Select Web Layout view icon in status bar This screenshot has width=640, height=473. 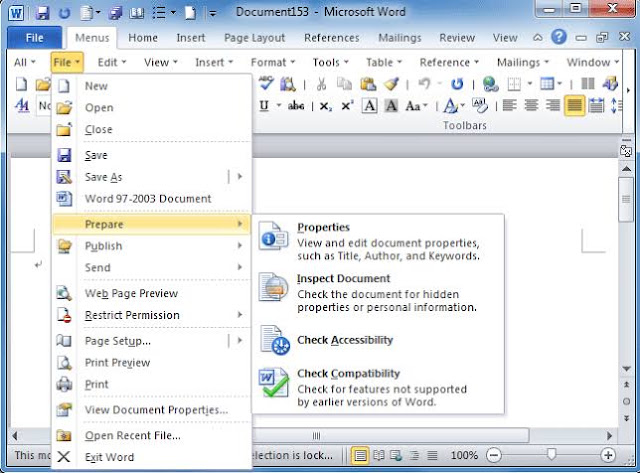click(x=396, y=455)
